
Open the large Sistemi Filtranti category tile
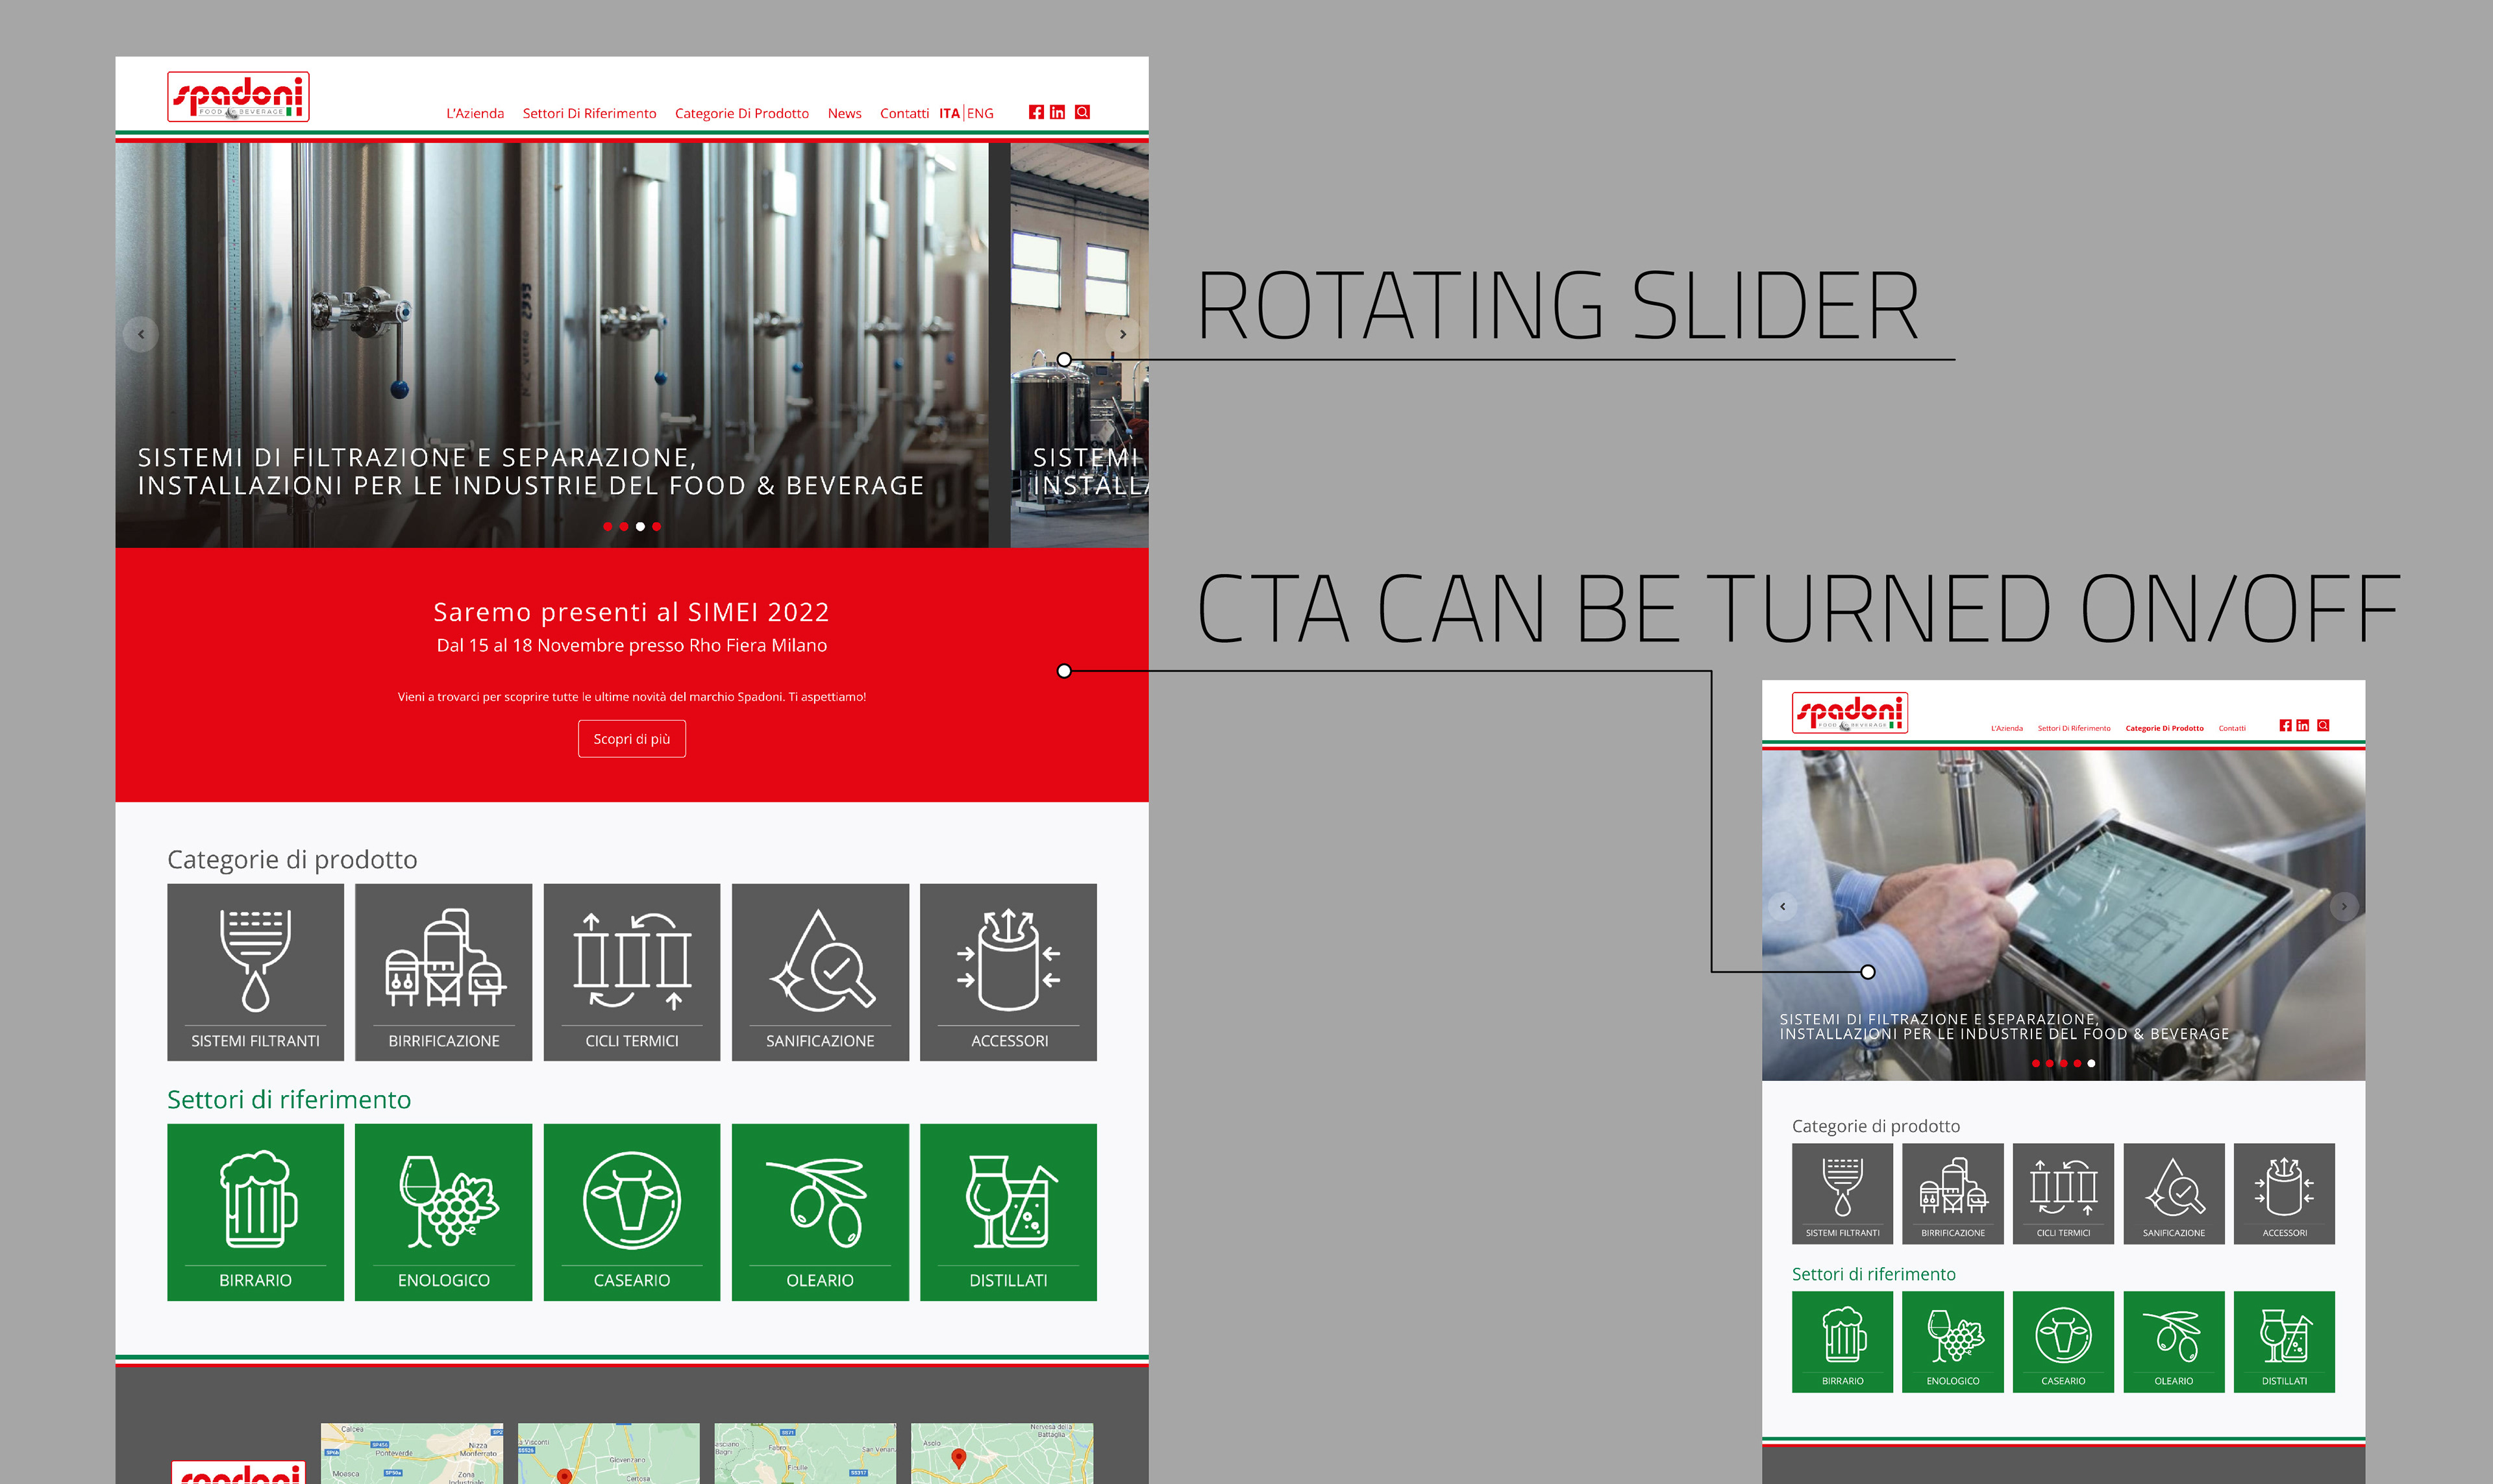[x=255, y=971]
